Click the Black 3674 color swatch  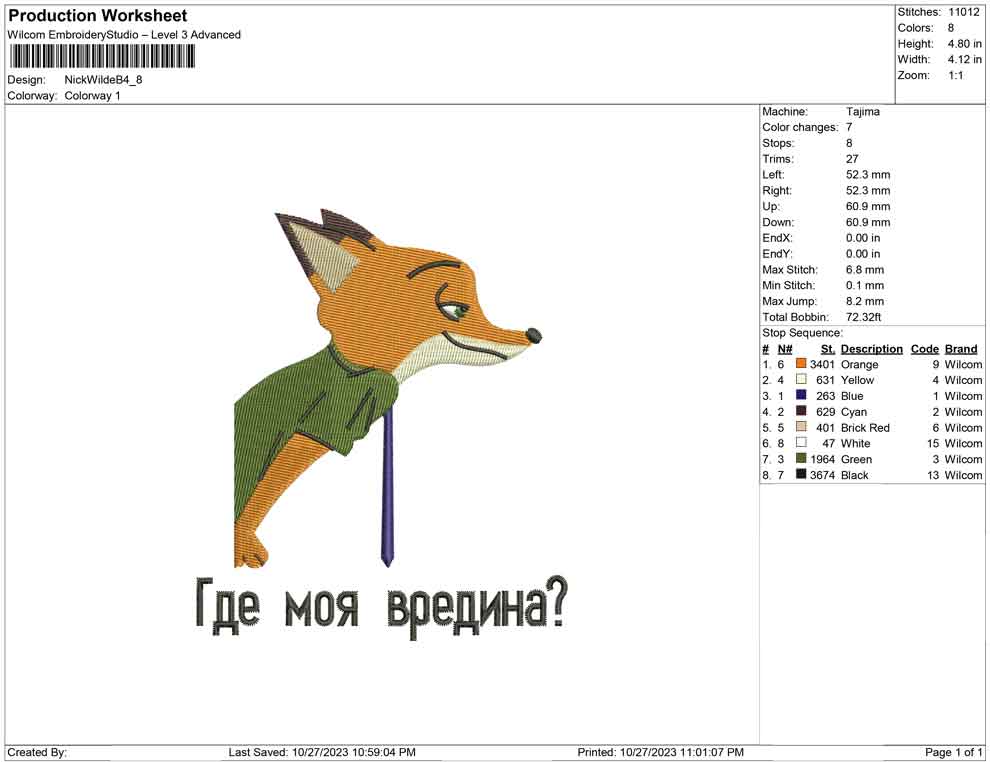click(801, 474)
